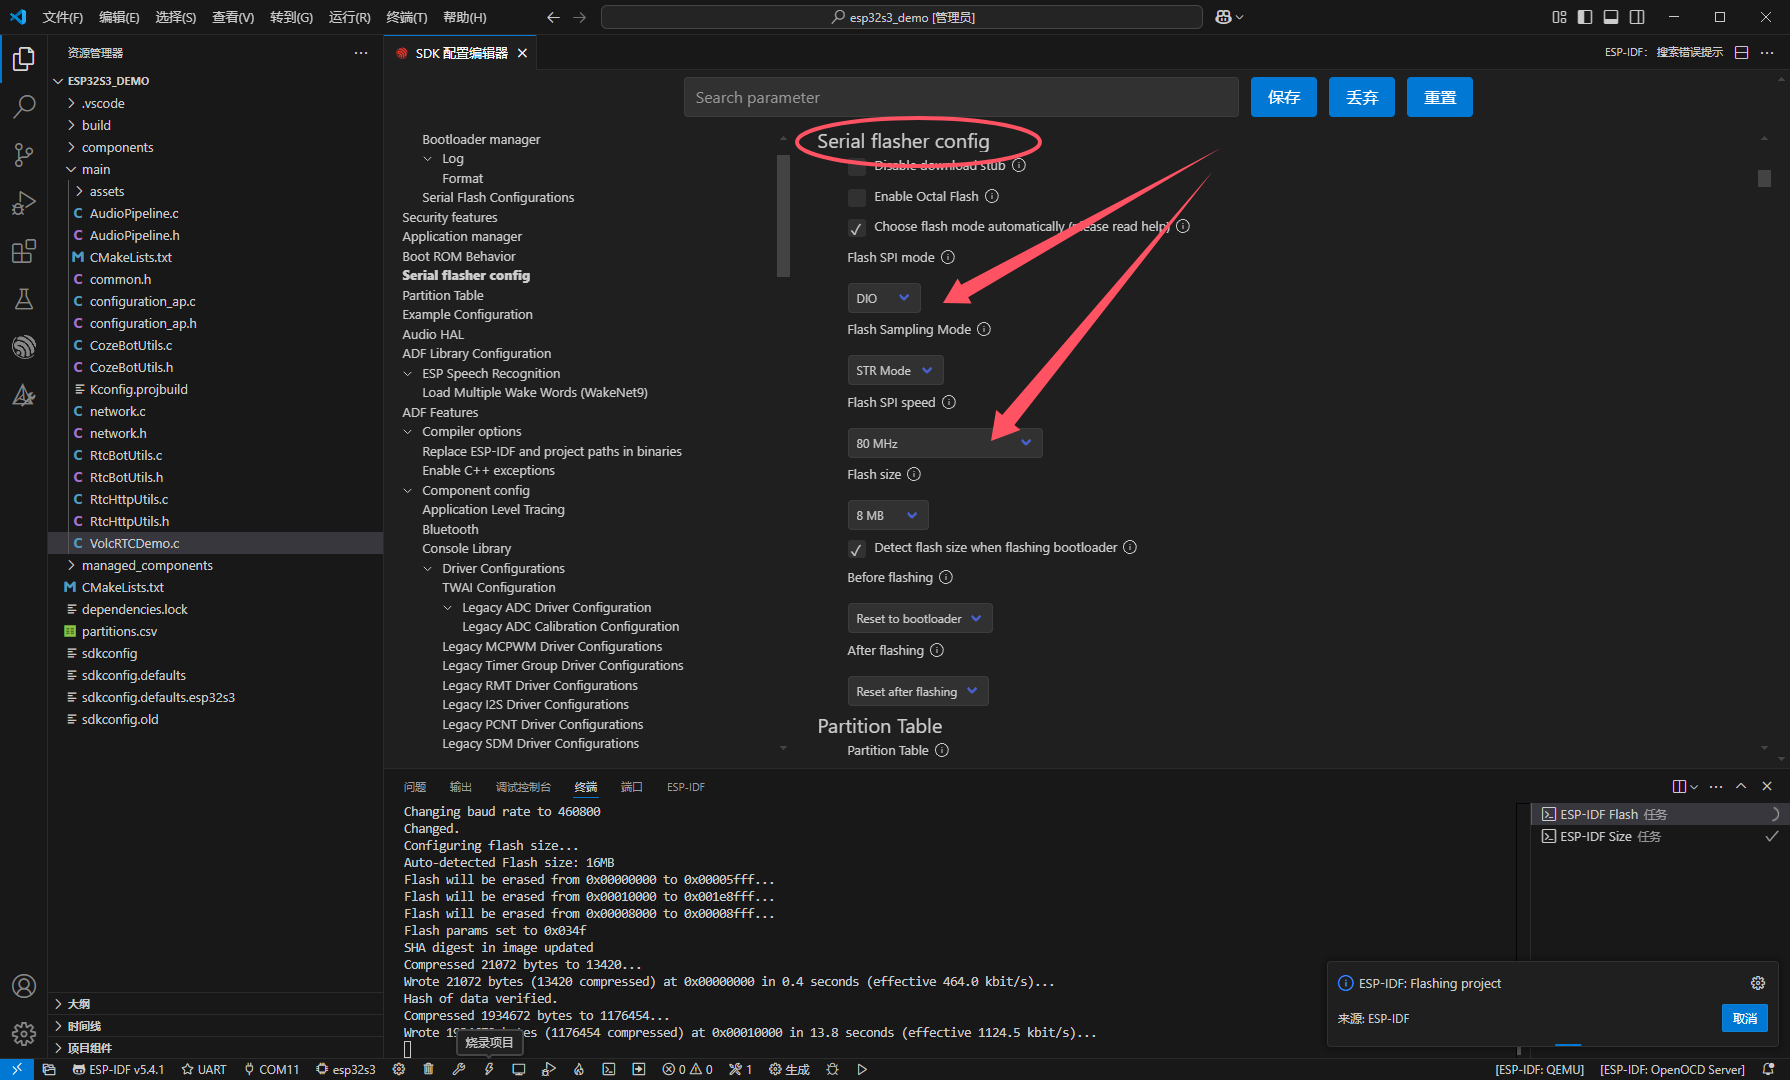Click the trash full-clean icon in status bar
The height and width of the screenshot is (1080, 1790).
[429, 1069]
